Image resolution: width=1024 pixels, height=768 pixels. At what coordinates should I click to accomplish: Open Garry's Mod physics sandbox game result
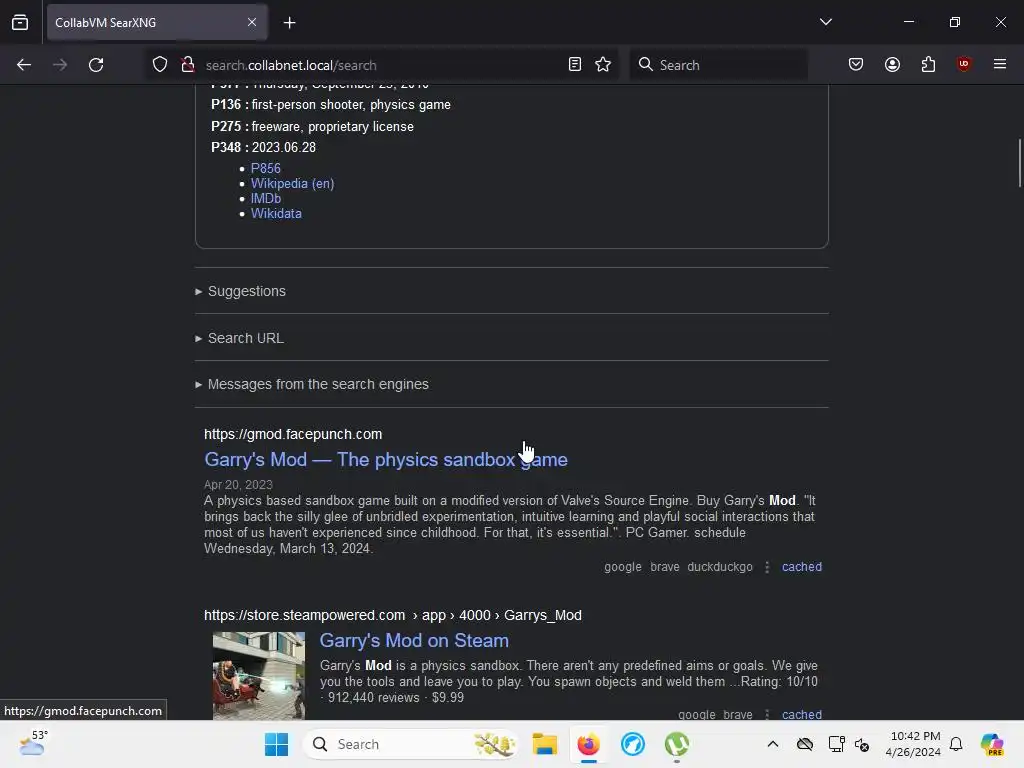[x=386, y=460]
